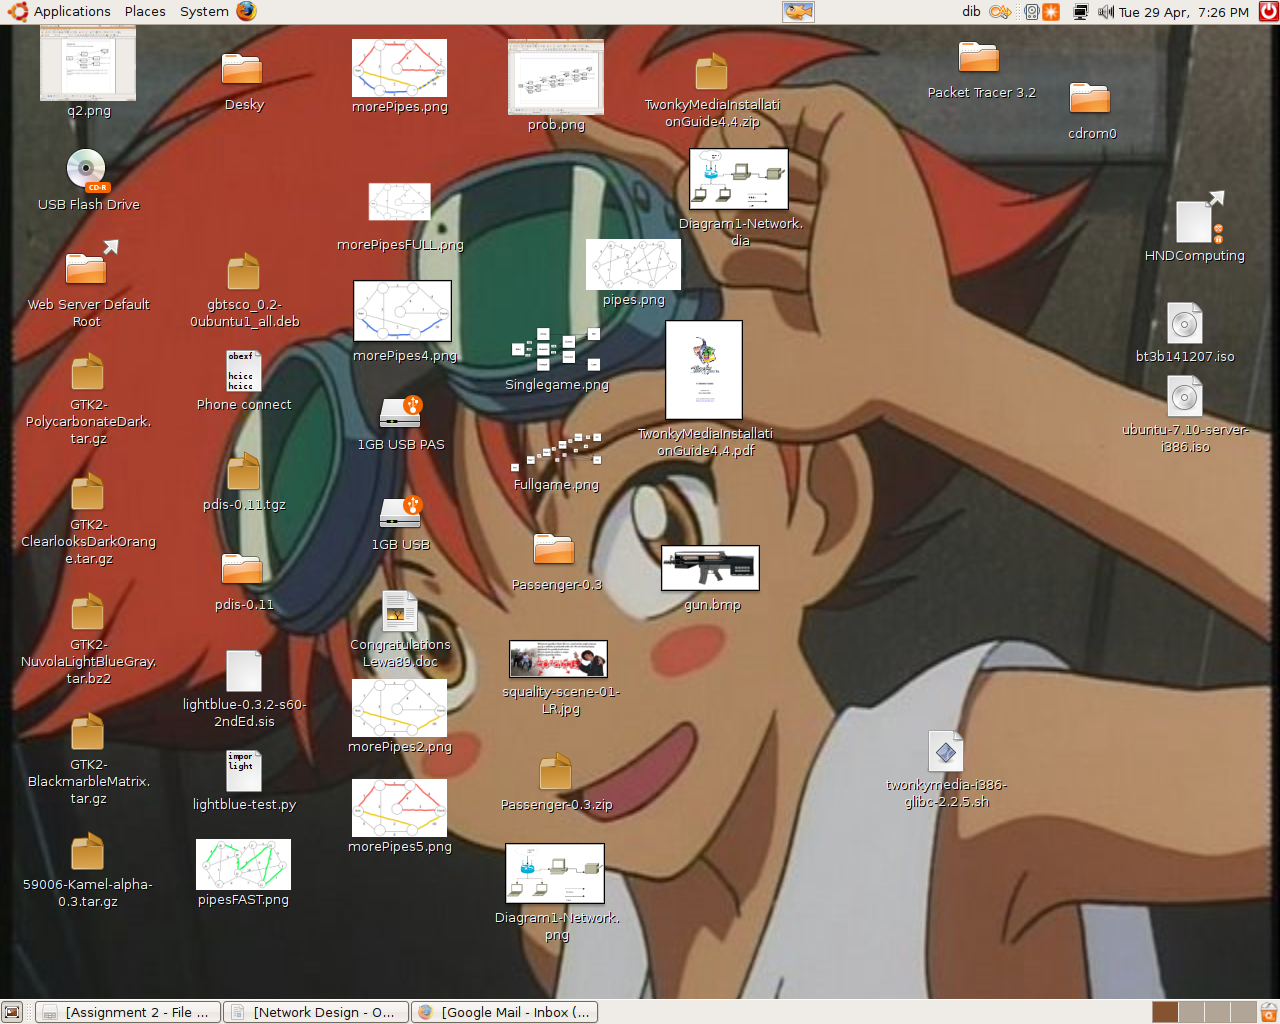Image resolution: width=1280 pixels, height=1024 pixels.
Task: Select the Singlegame.png thumbnail
Action: 556,350
